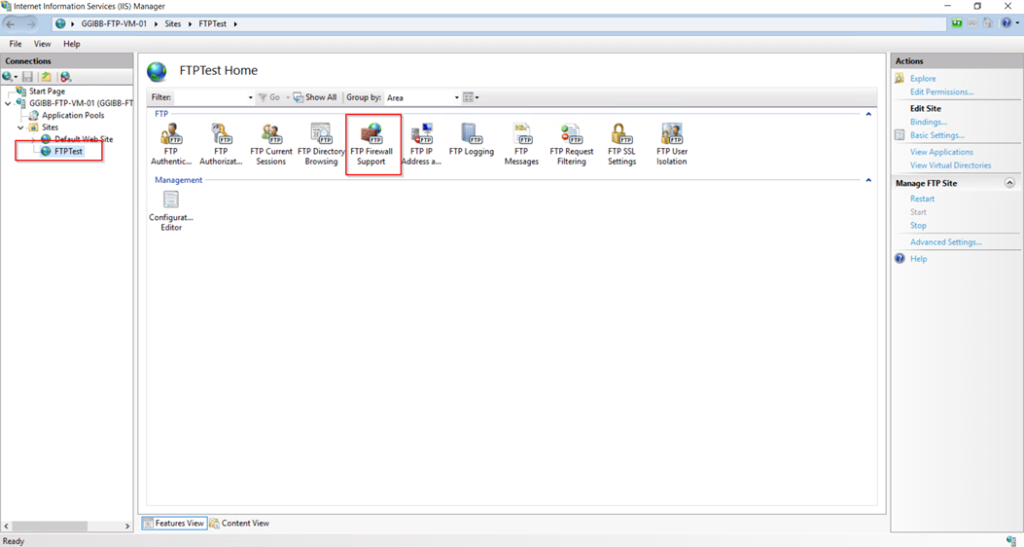This screenshot has height=547, width=1024.
Task: Collapse the Sites tree node
Action: click(21, 128)
